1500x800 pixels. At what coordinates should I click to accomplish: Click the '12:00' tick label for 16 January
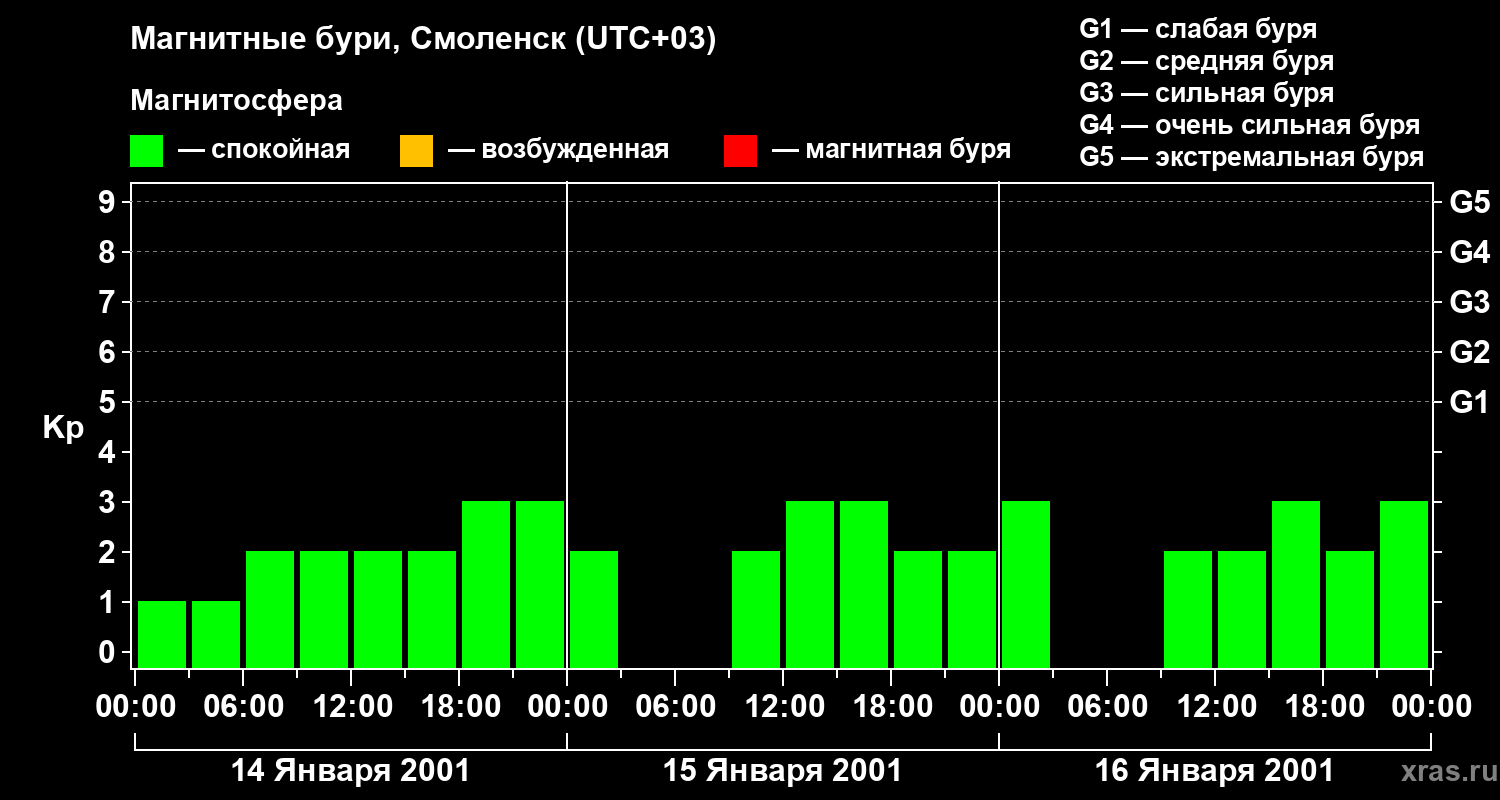(x=1215, y=707)
